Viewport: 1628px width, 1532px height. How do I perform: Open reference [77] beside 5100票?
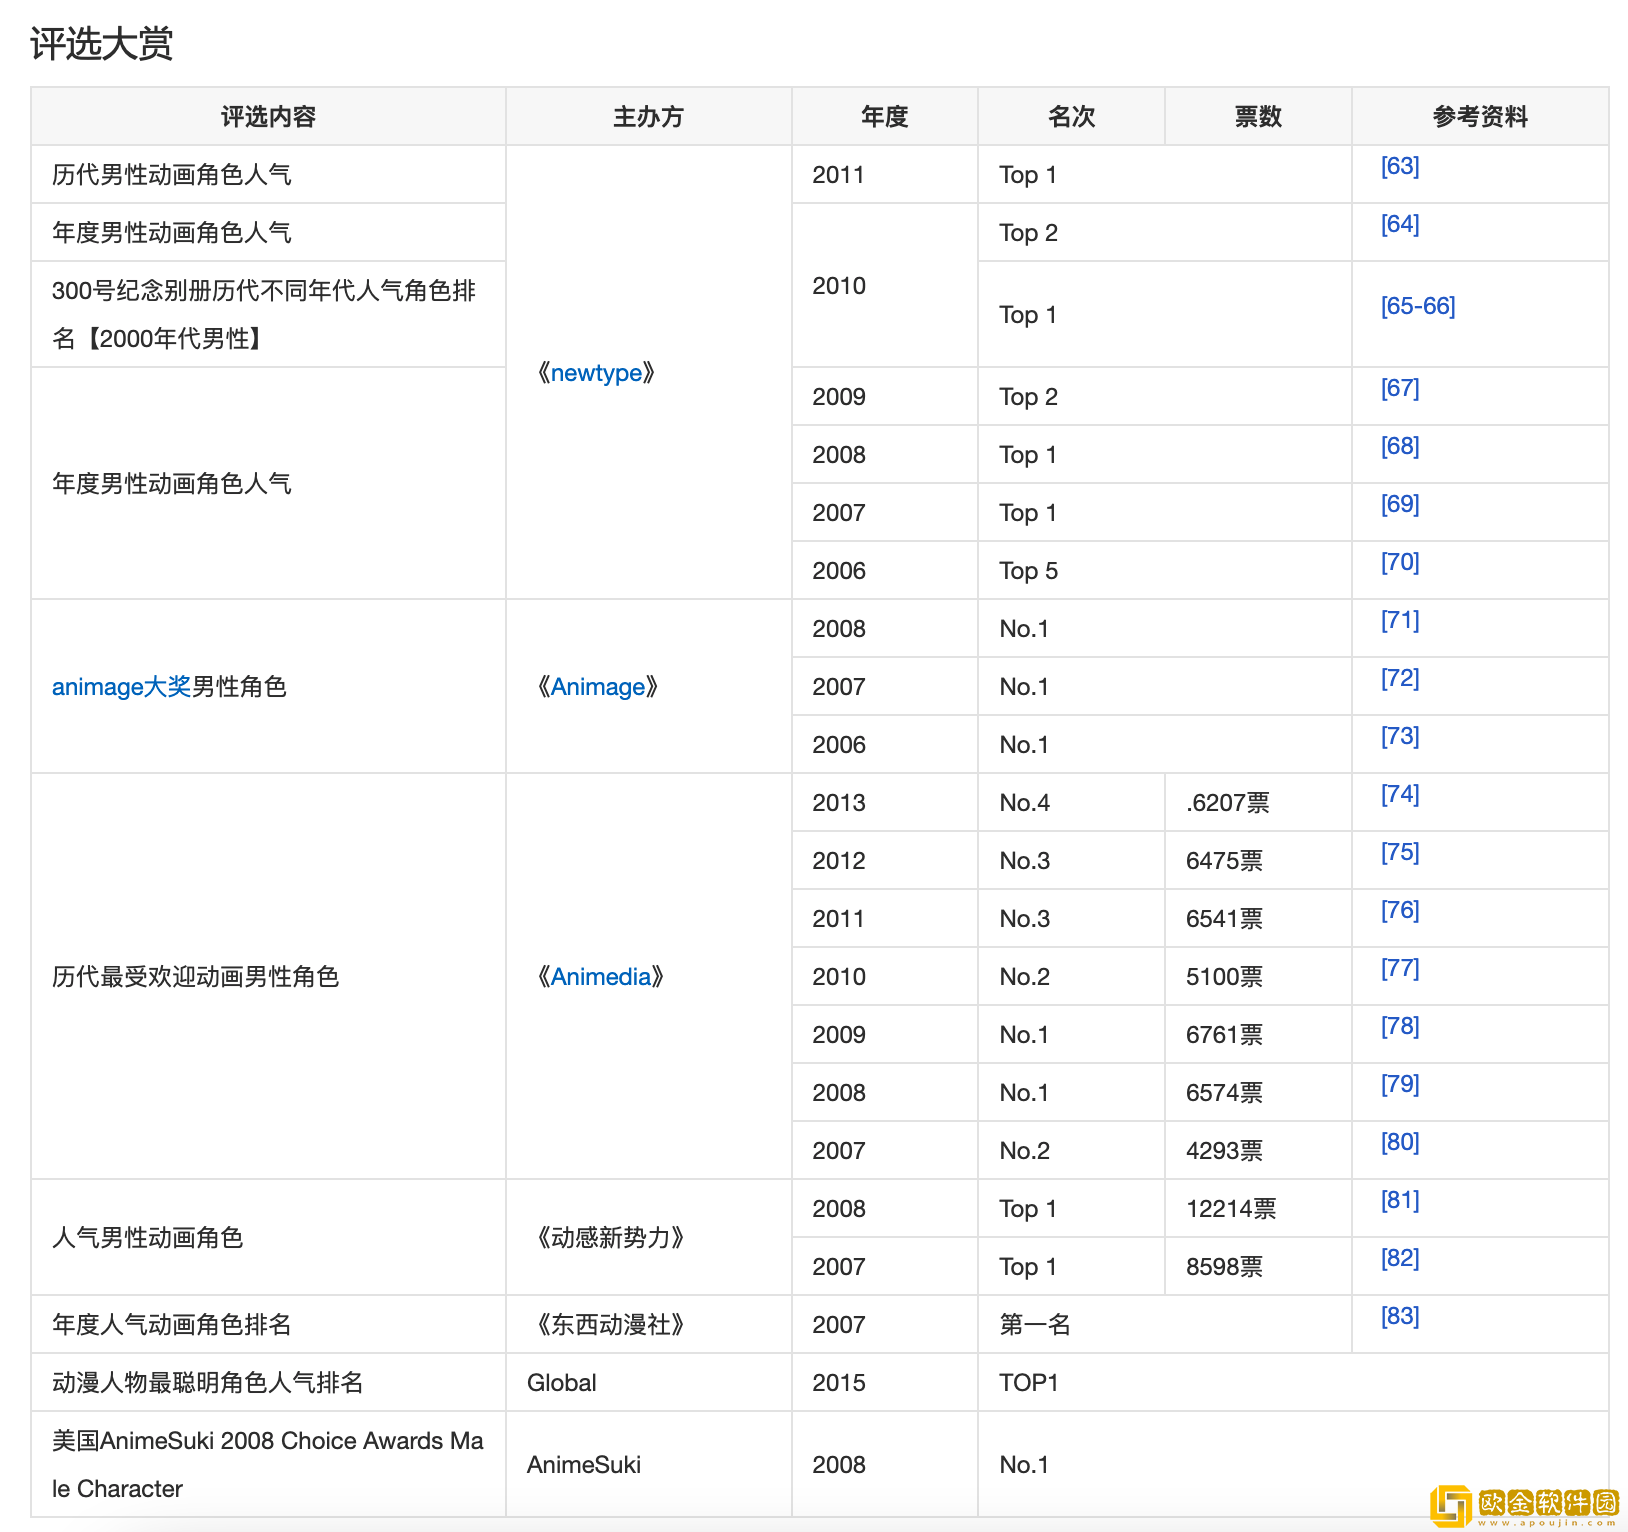point(1399,968)
